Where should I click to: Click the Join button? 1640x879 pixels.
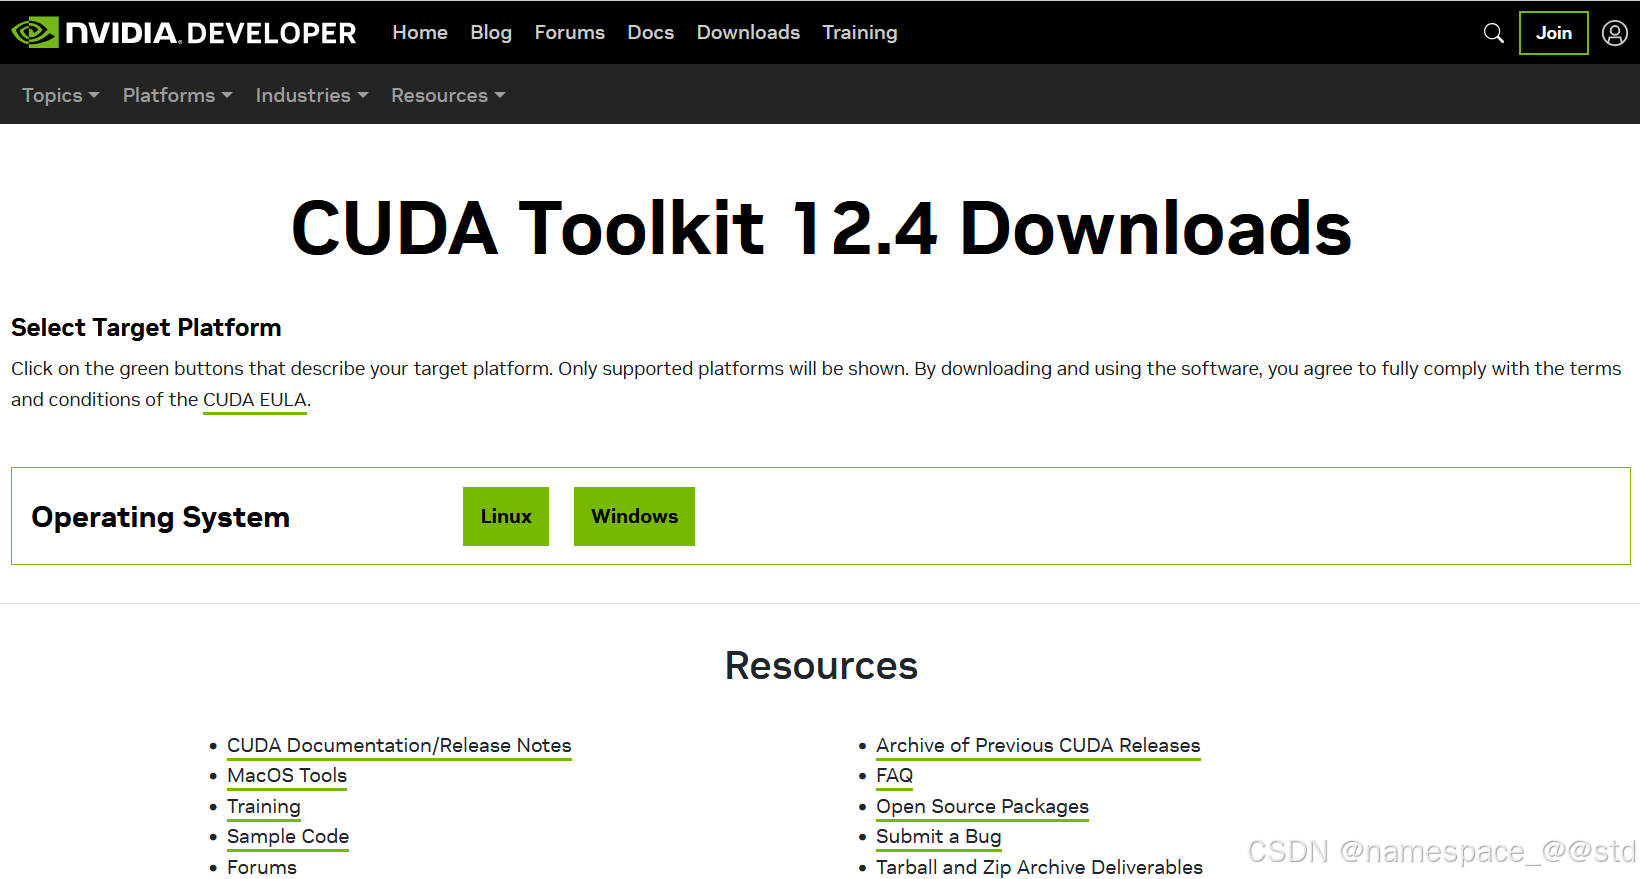click(x=1554, y=33)
